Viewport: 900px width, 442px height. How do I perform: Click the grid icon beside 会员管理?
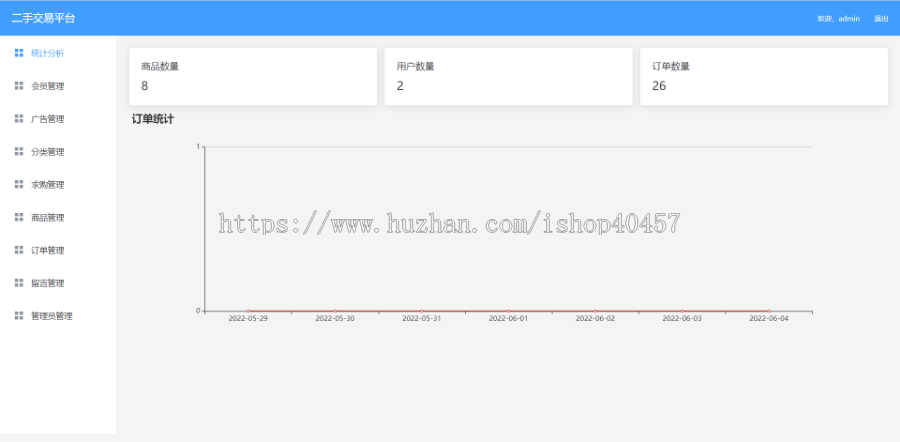click(19, 86)
